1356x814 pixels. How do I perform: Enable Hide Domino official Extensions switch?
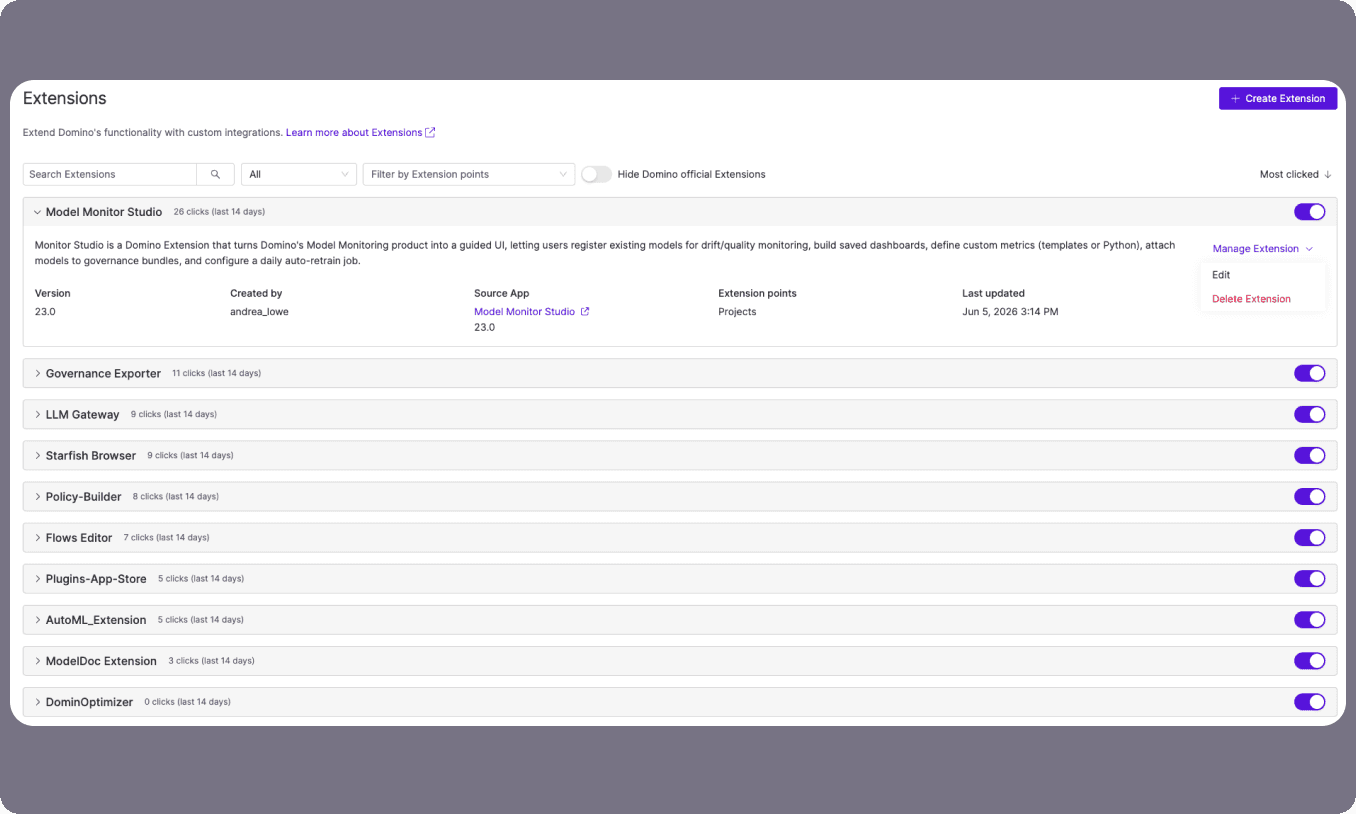point(596,174)
